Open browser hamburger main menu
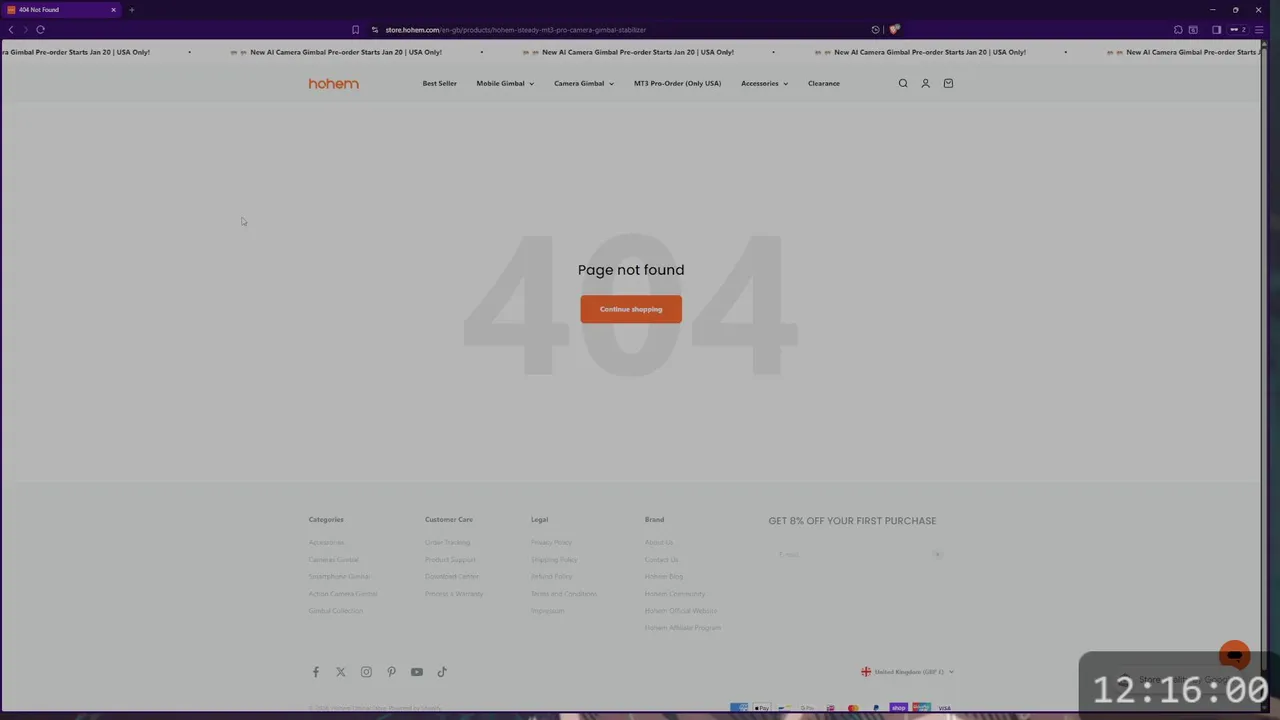This screenshot has width=1280, height=720. point(1259,30)
